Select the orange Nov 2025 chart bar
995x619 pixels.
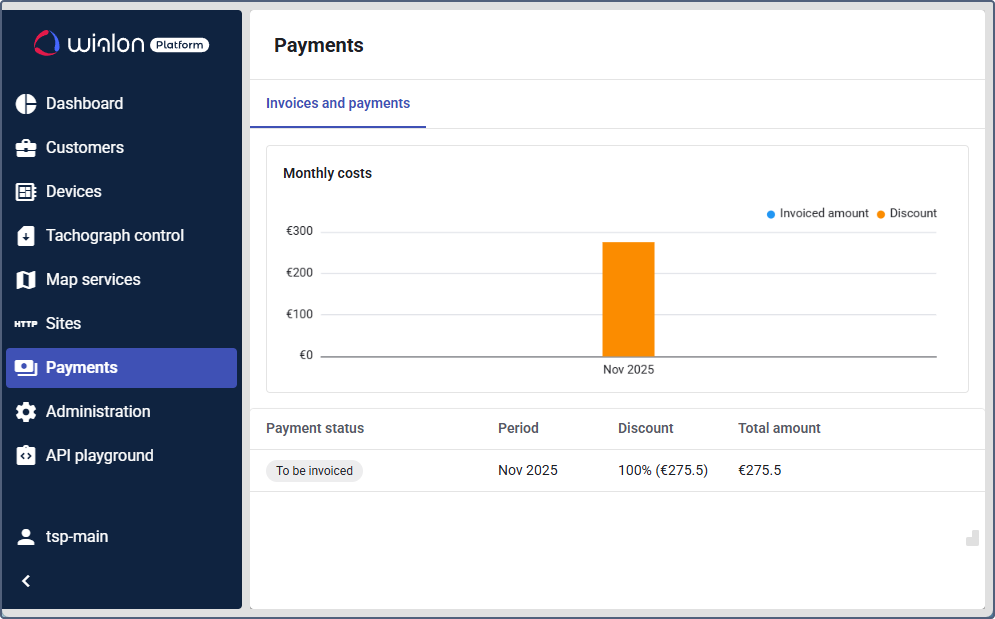point(628,299)
